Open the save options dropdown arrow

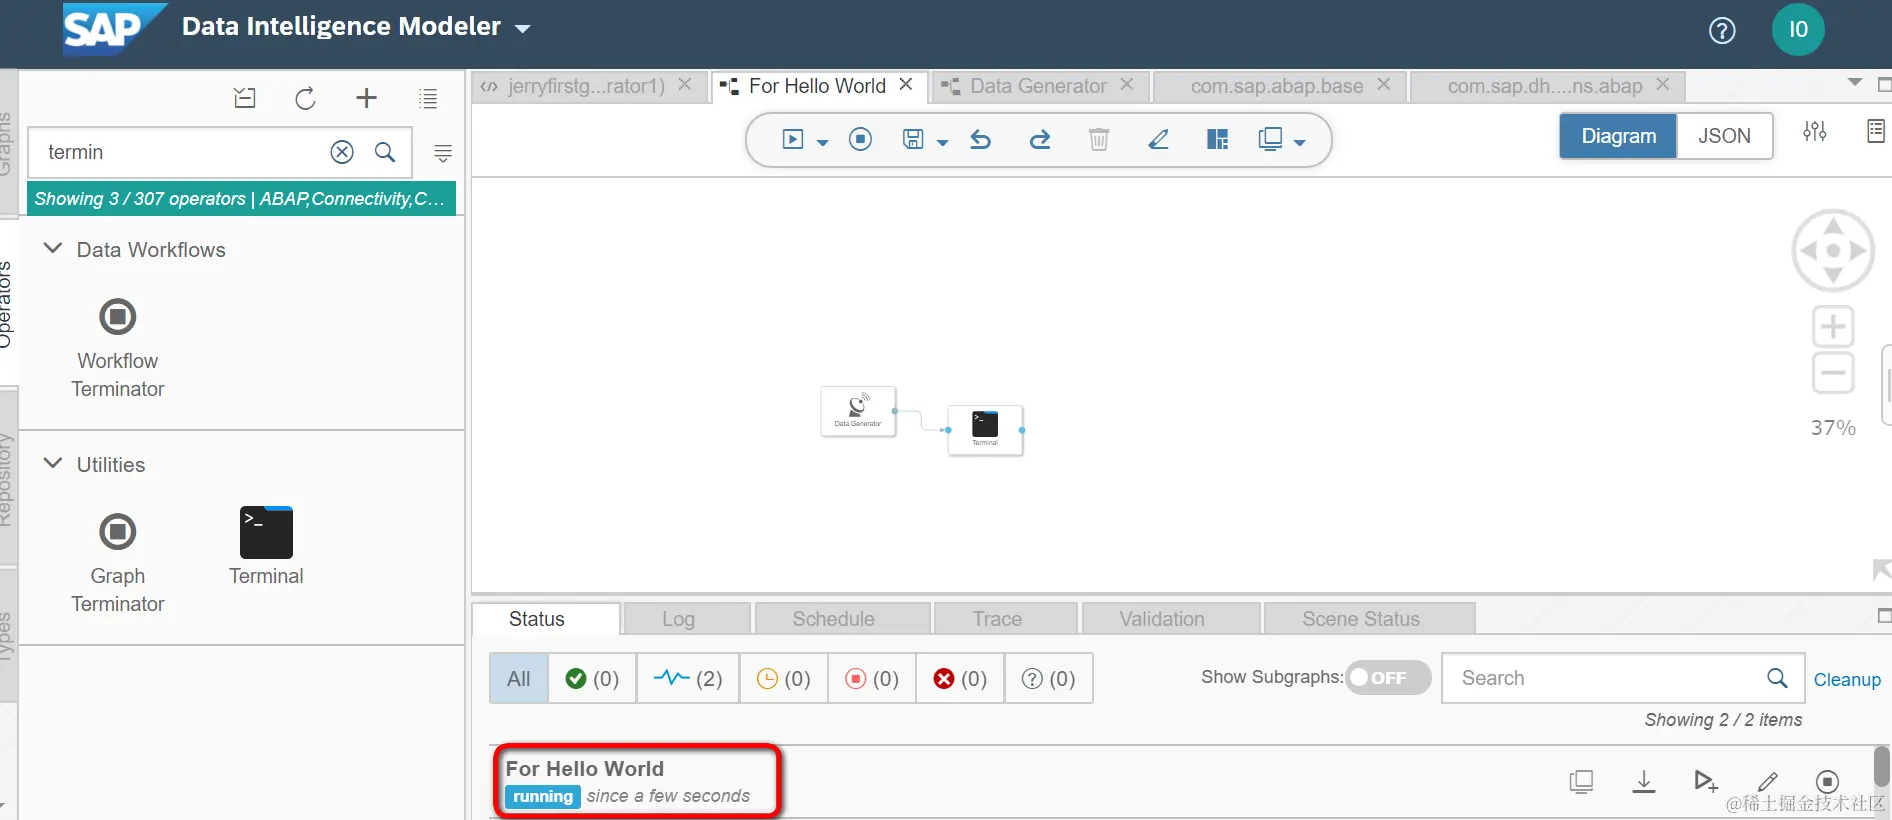942,142
